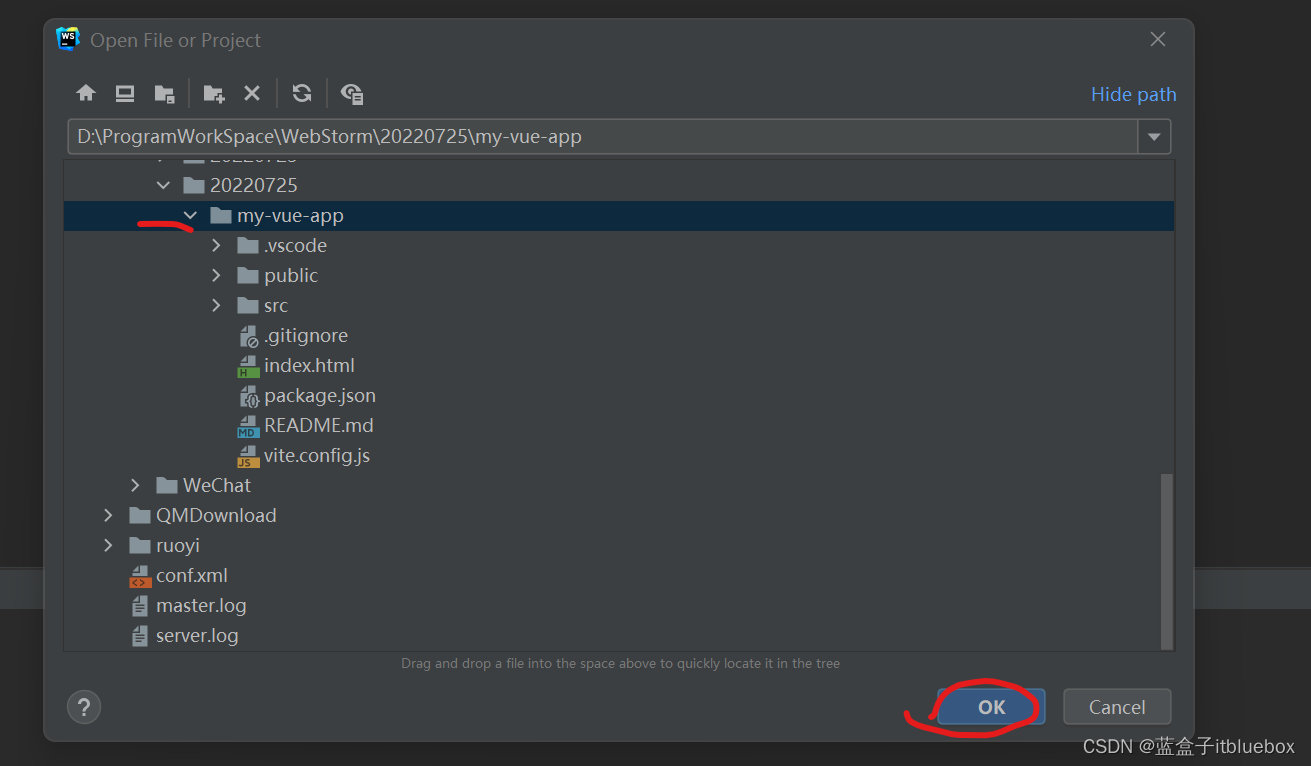
Task: Jump to the Desktop directory icon
Action: [125, 93]
